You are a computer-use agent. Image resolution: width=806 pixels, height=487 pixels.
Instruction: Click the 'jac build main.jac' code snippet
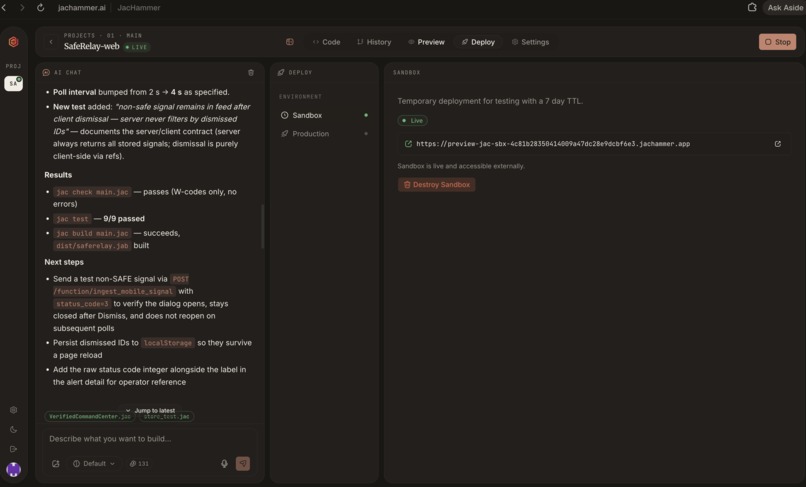pos(92,233)
